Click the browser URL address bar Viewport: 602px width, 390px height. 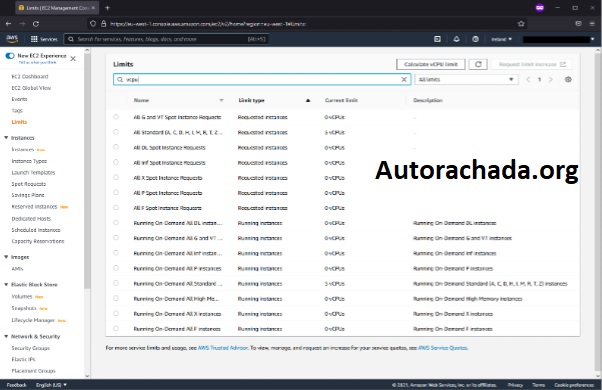pyautogui.click(x=307, y=24)
